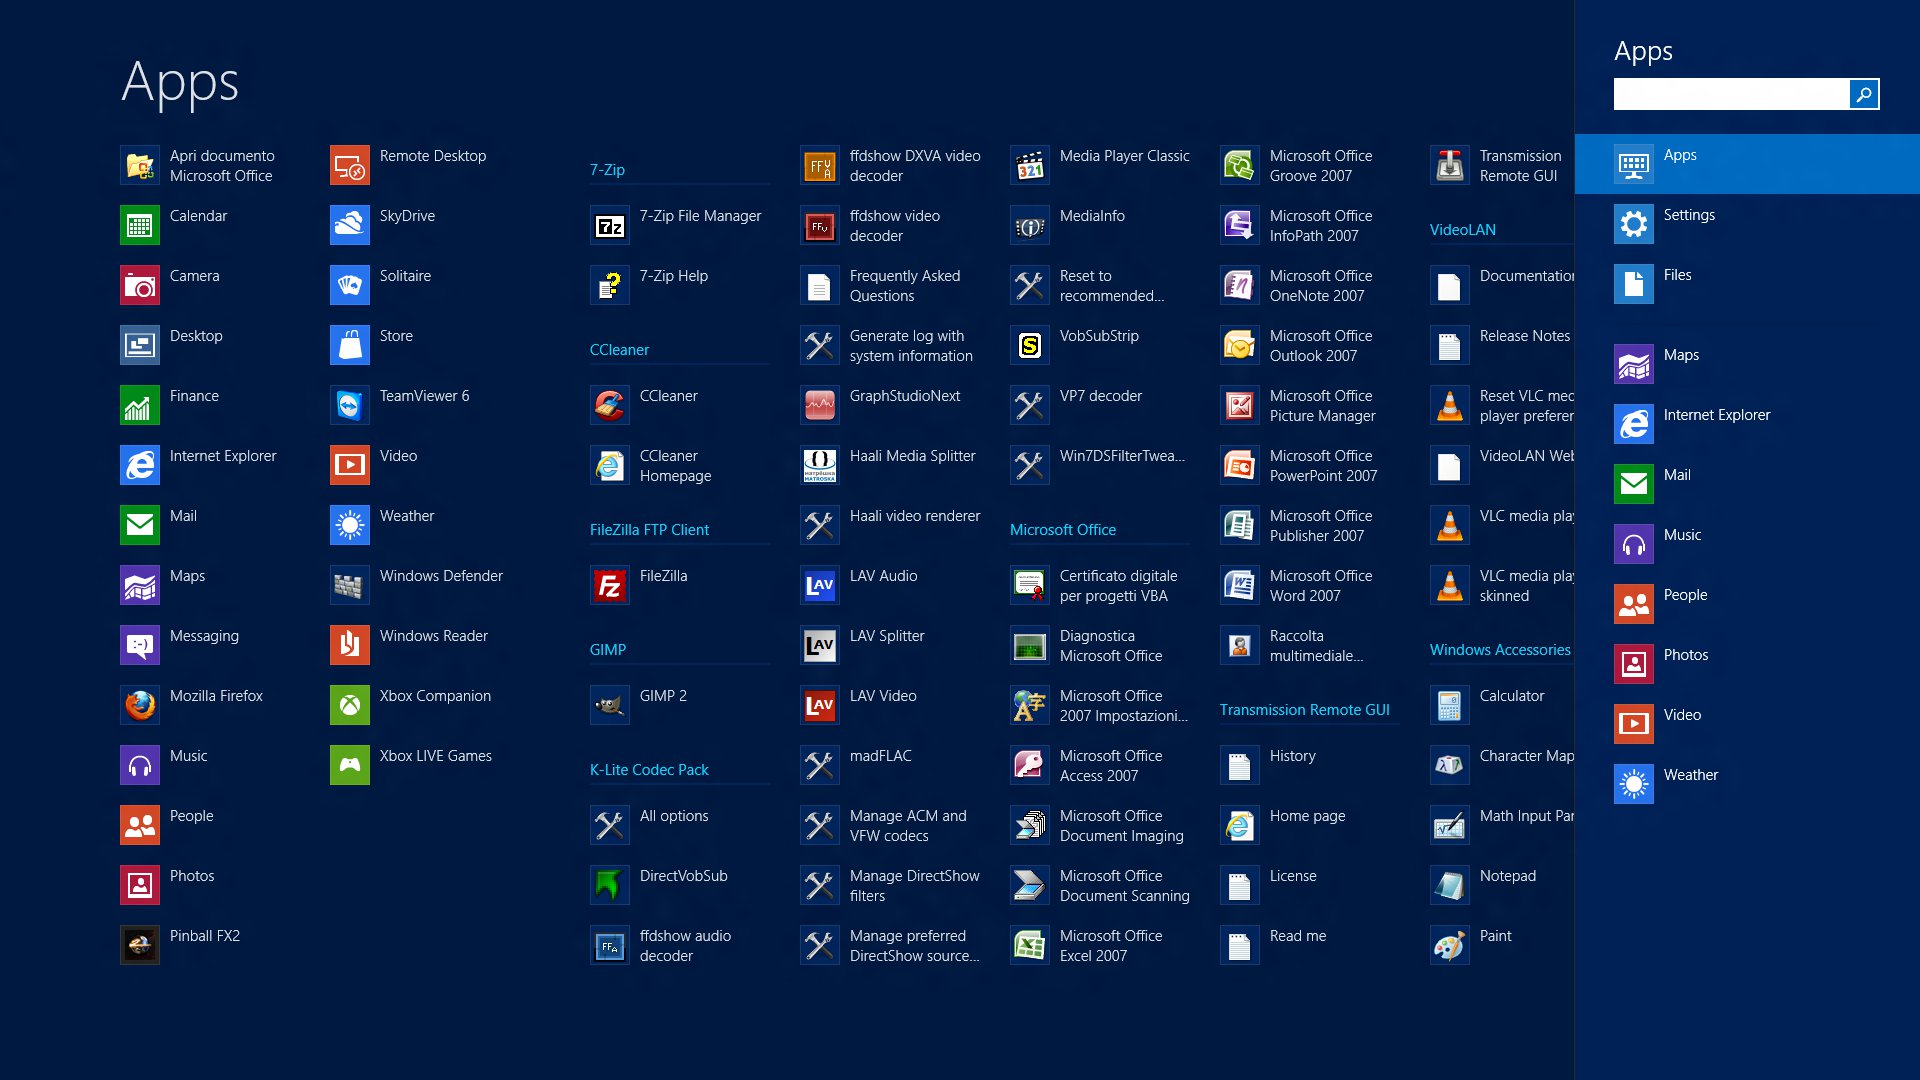The height and width of the screenshot is (1080, 1920).
Task: Launch GraphStudioNext icon
Action: pyautogui.click(x=820, y=405)
